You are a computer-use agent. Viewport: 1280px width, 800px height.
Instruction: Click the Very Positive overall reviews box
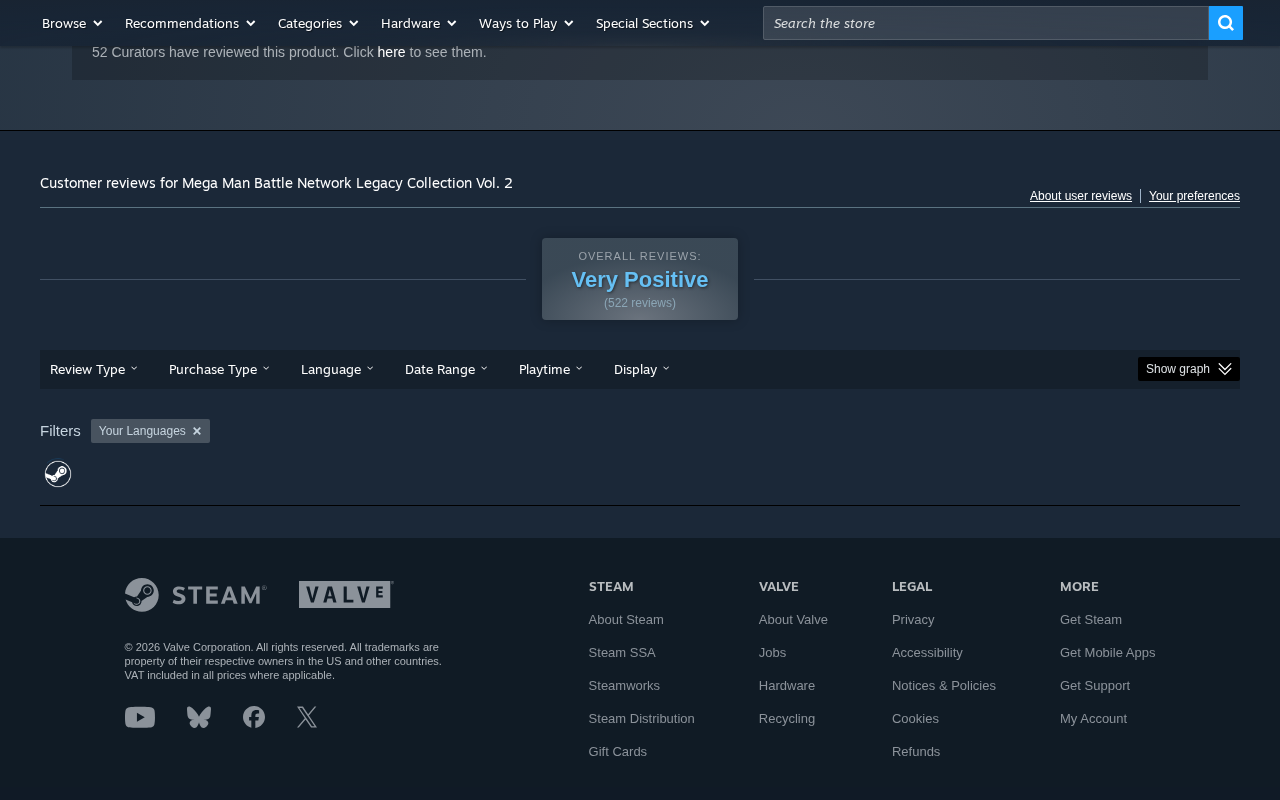pyautogui.click(x=640, y=279)
